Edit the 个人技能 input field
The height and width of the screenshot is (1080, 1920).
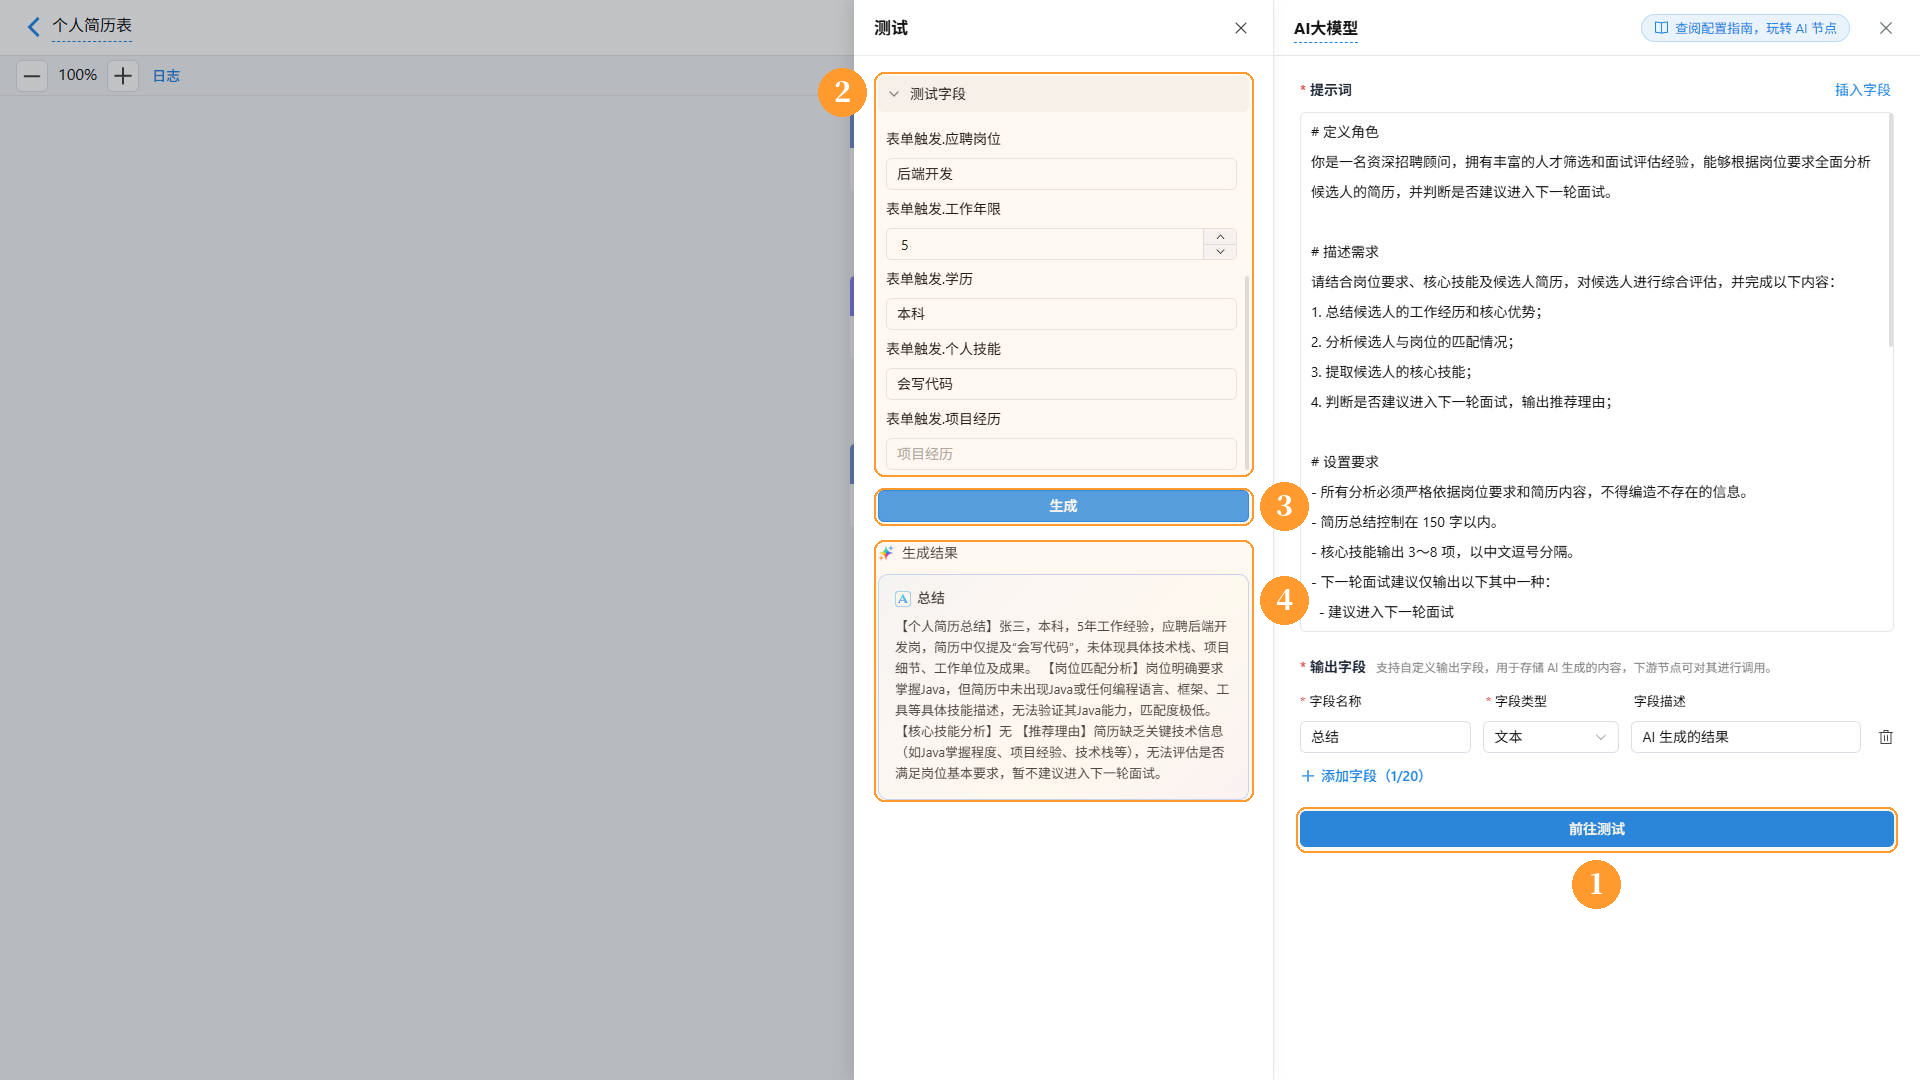pos(1061,384)
